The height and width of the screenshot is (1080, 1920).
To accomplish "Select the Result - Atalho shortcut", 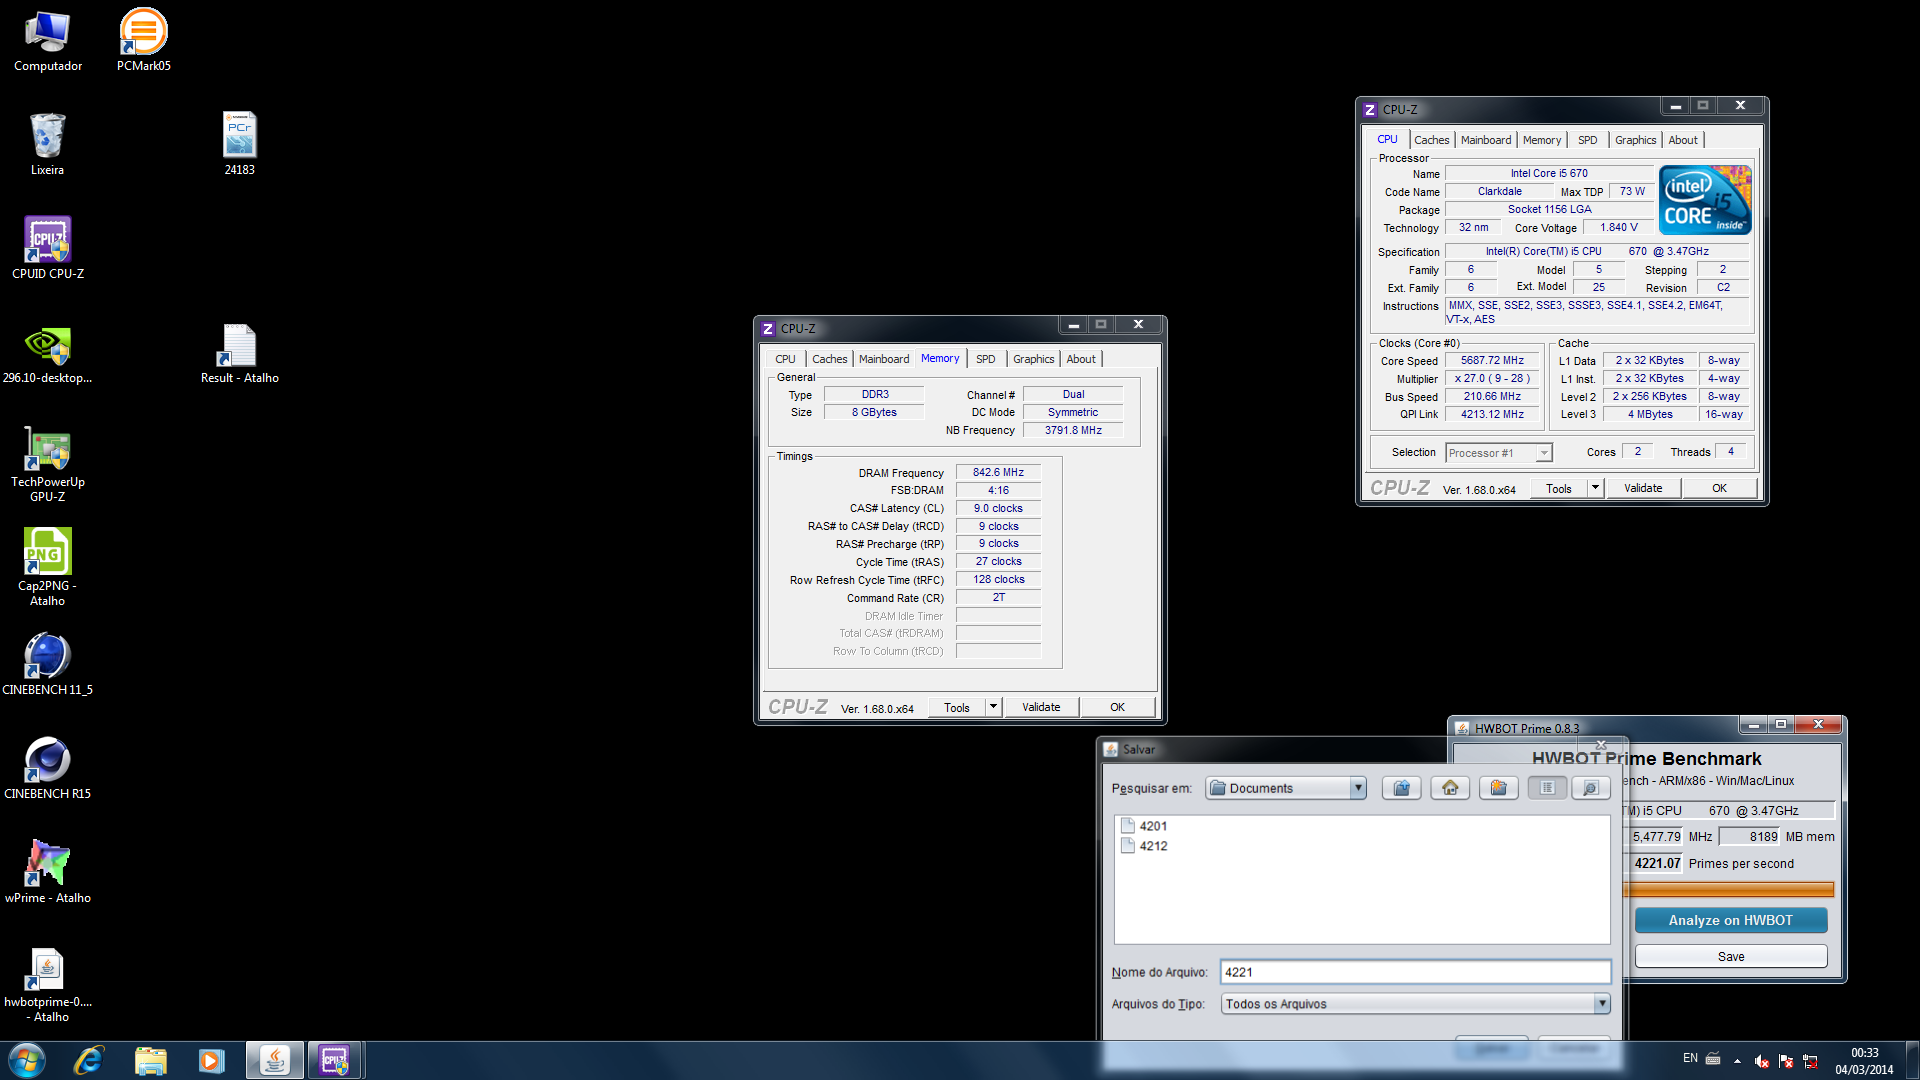I will coord(240,355).
